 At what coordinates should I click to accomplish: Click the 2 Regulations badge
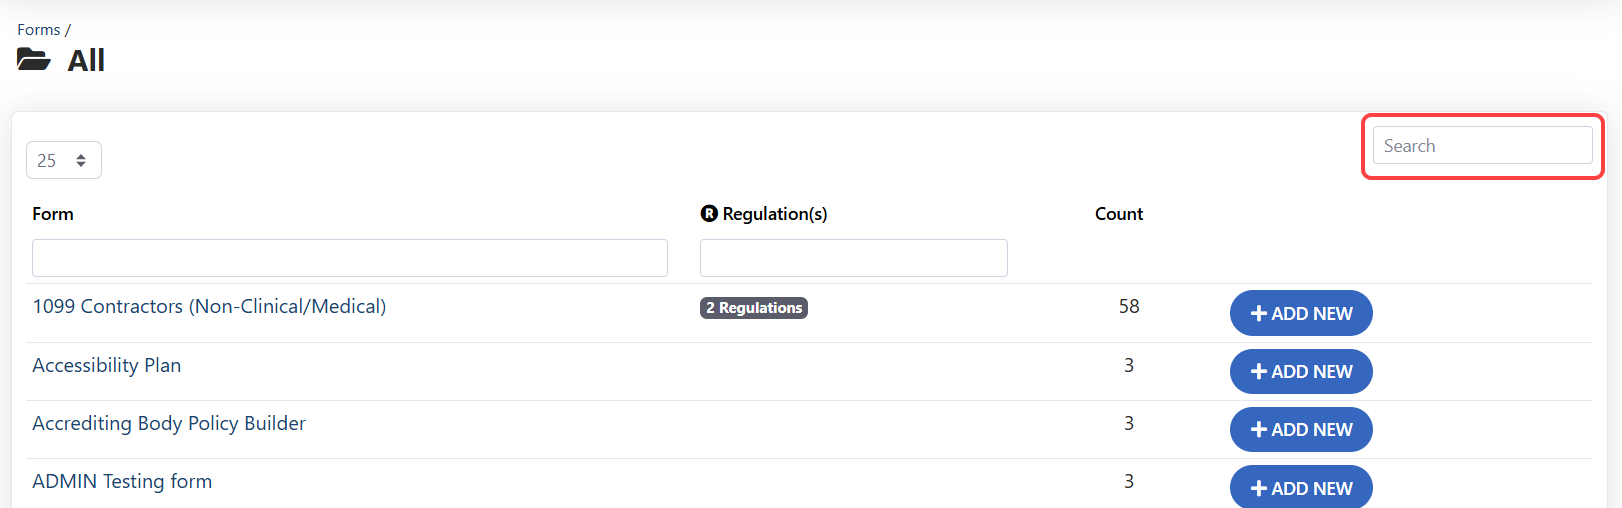753,308
